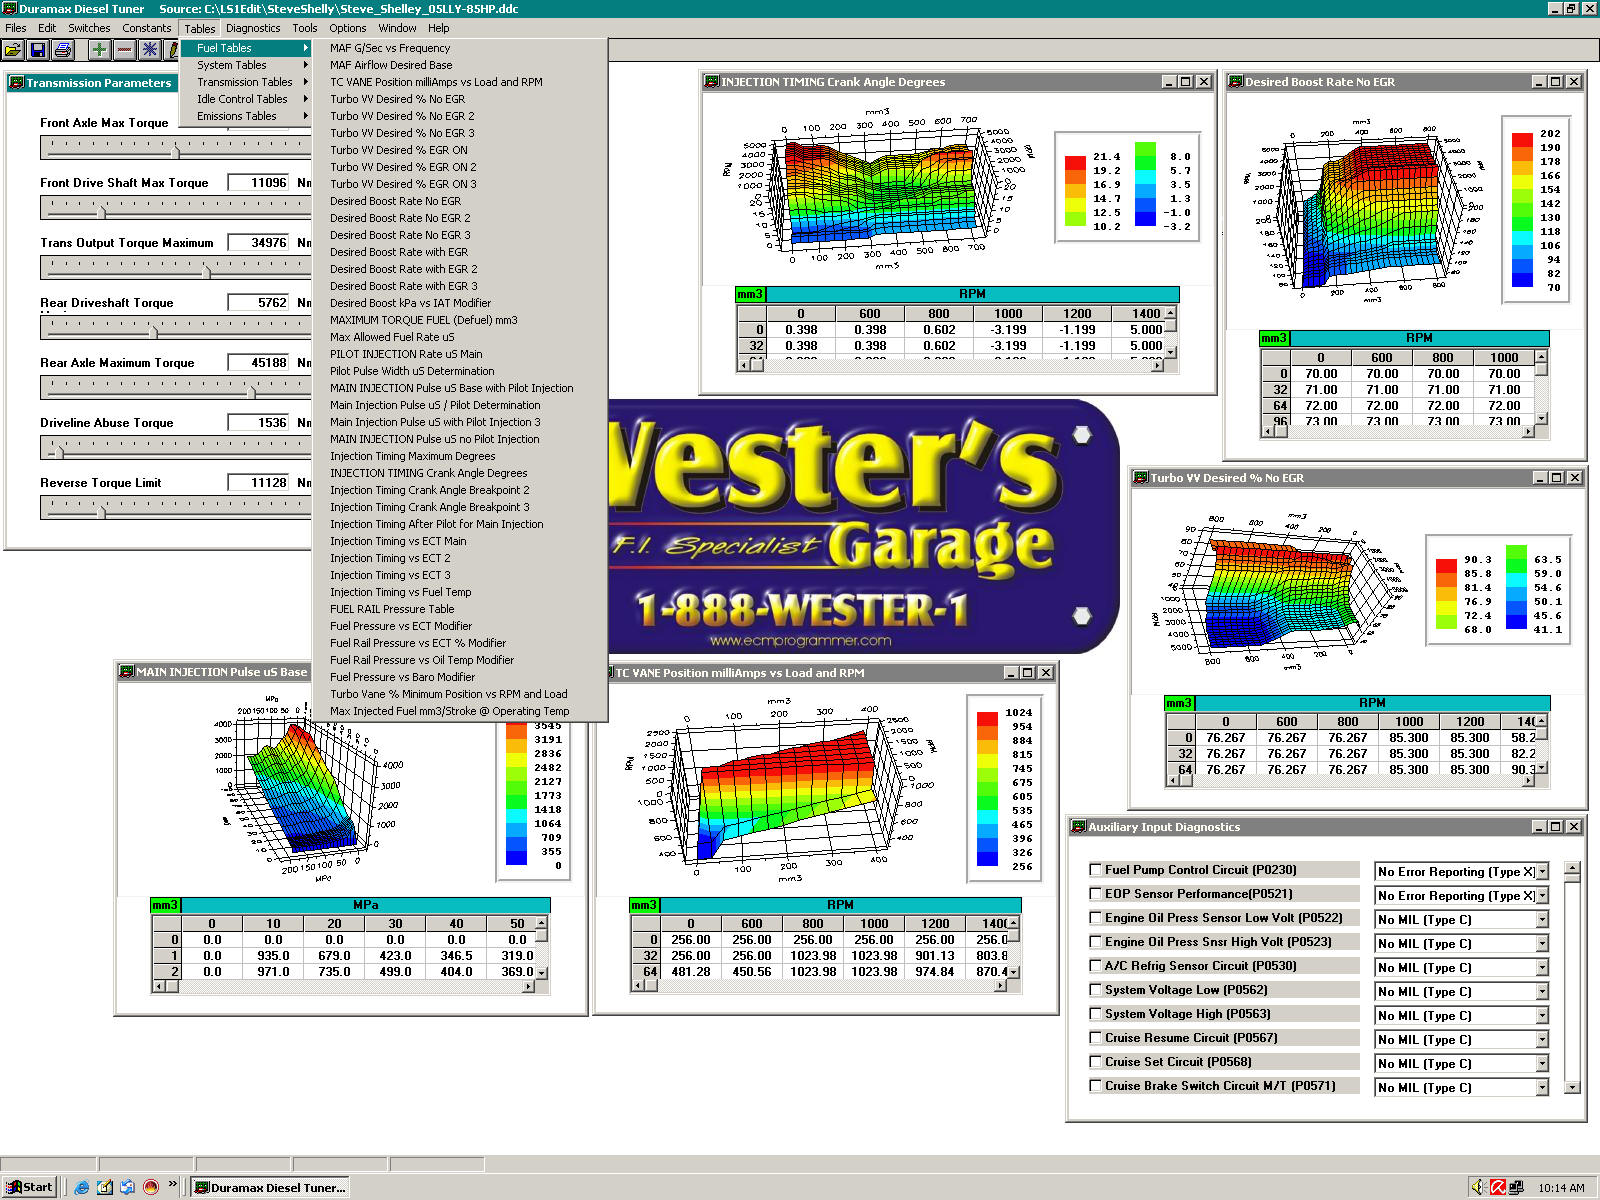Enable Fuel Pump Control Circuit (P0230)
The width and height of the screenshot is (1600, 1200).
[x=1096, y=869]
